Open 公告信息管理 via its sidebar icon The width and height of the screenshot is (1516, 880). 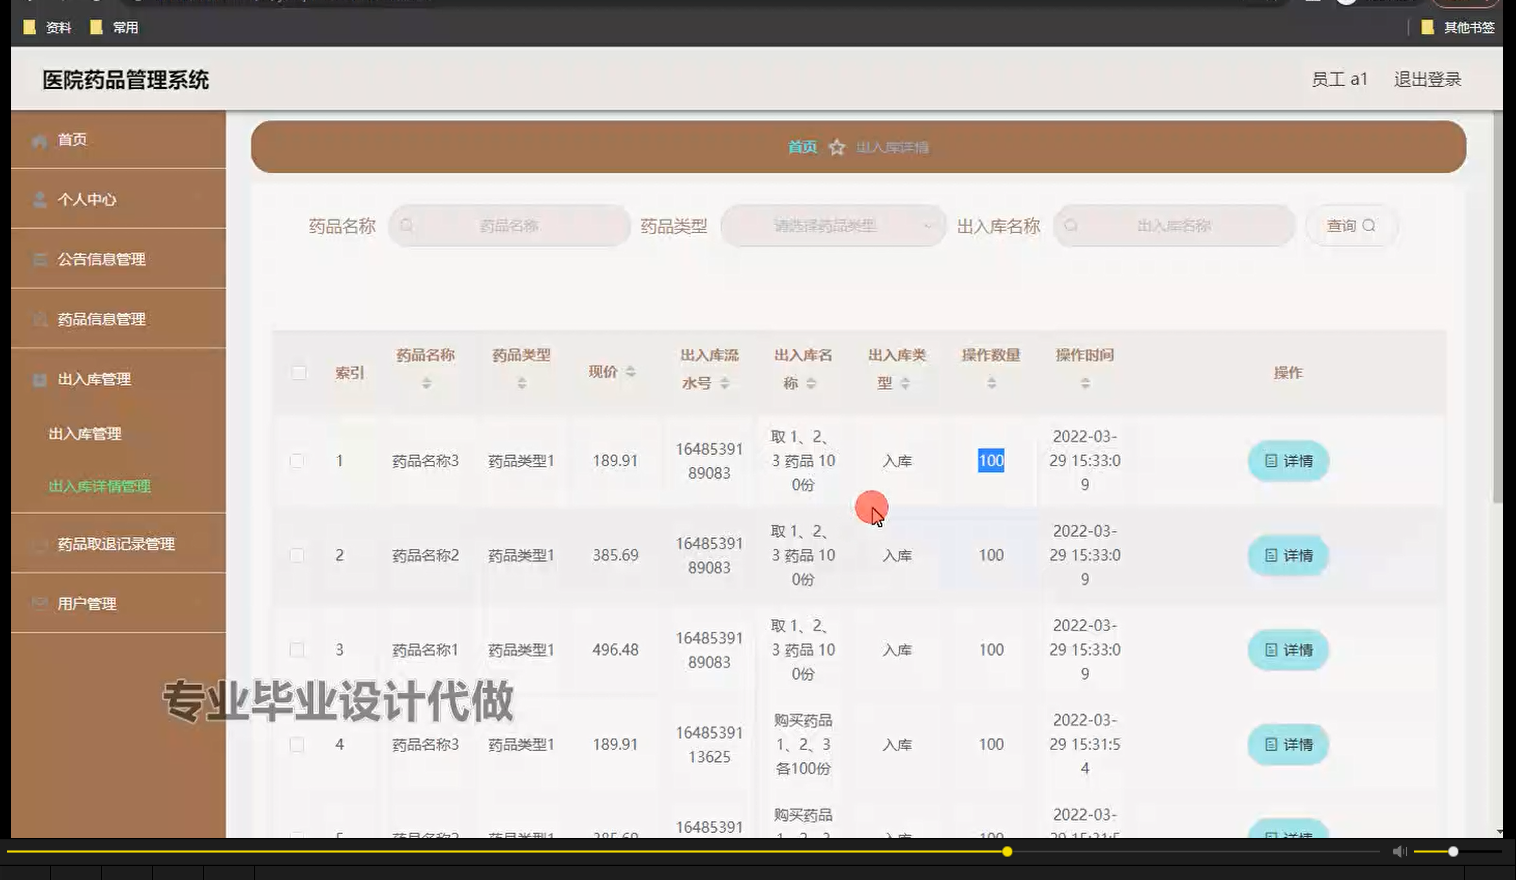(38, 259)
